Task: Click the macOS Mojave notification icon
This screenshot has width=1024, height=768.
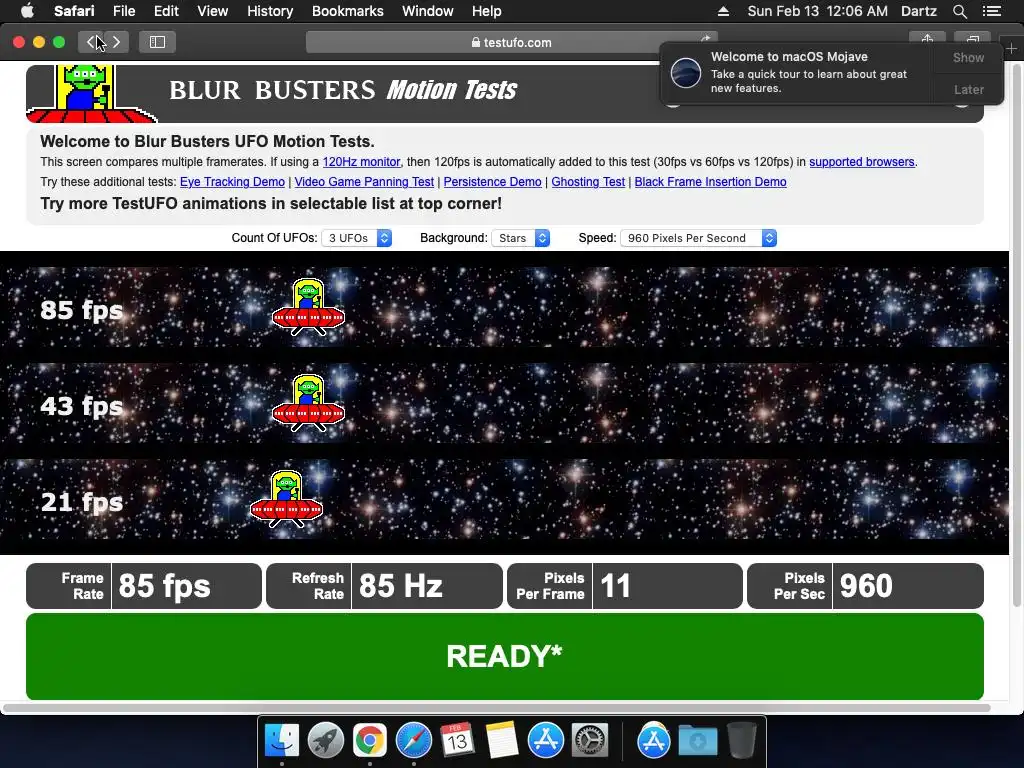Action: [x=686, y=72]
